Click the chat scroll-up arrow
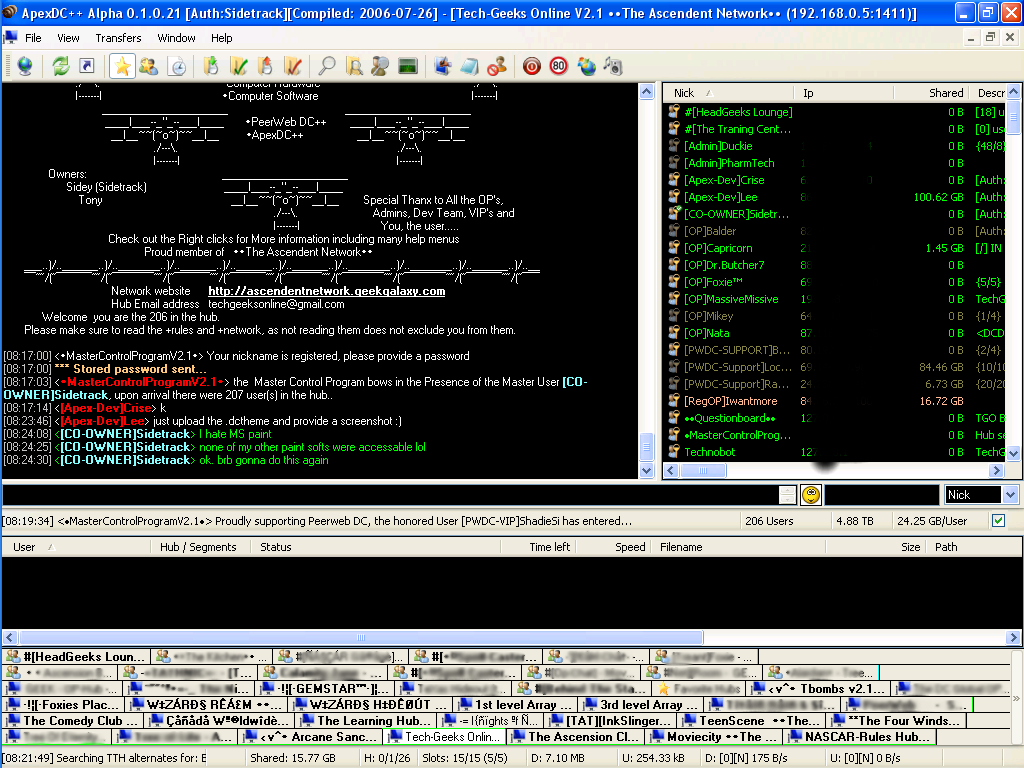The width and height of the screenshot is (1024, 768). click(647, 91)
